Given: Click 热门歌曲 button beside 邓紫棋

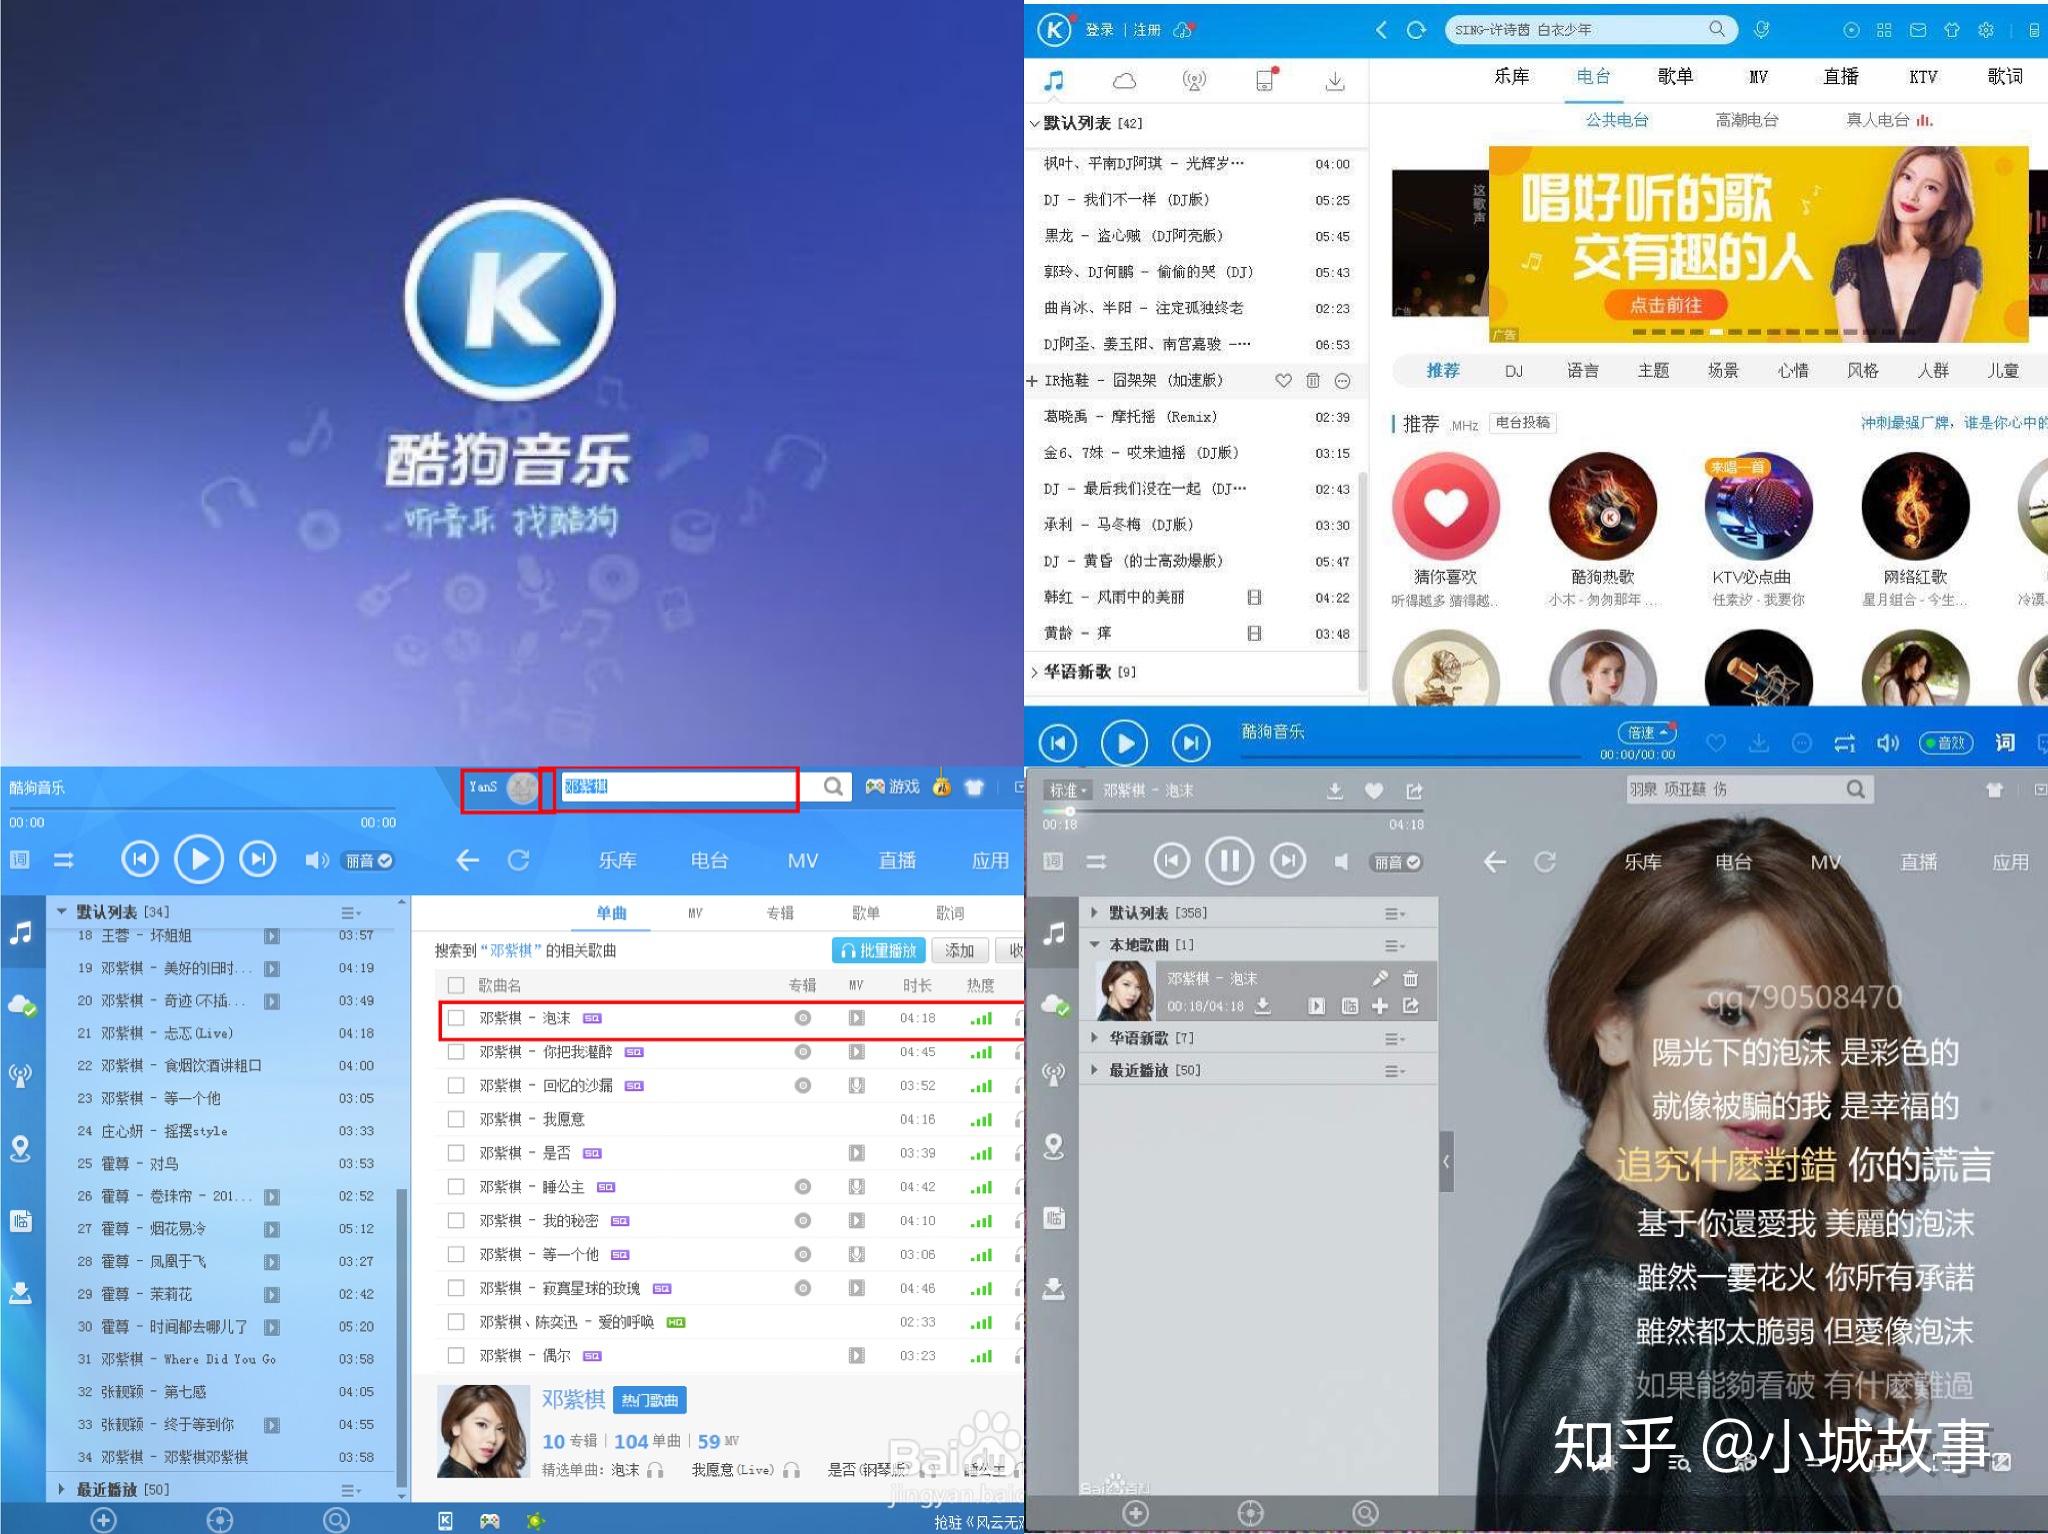Looking at the screenshot, I should (649, 1401).
